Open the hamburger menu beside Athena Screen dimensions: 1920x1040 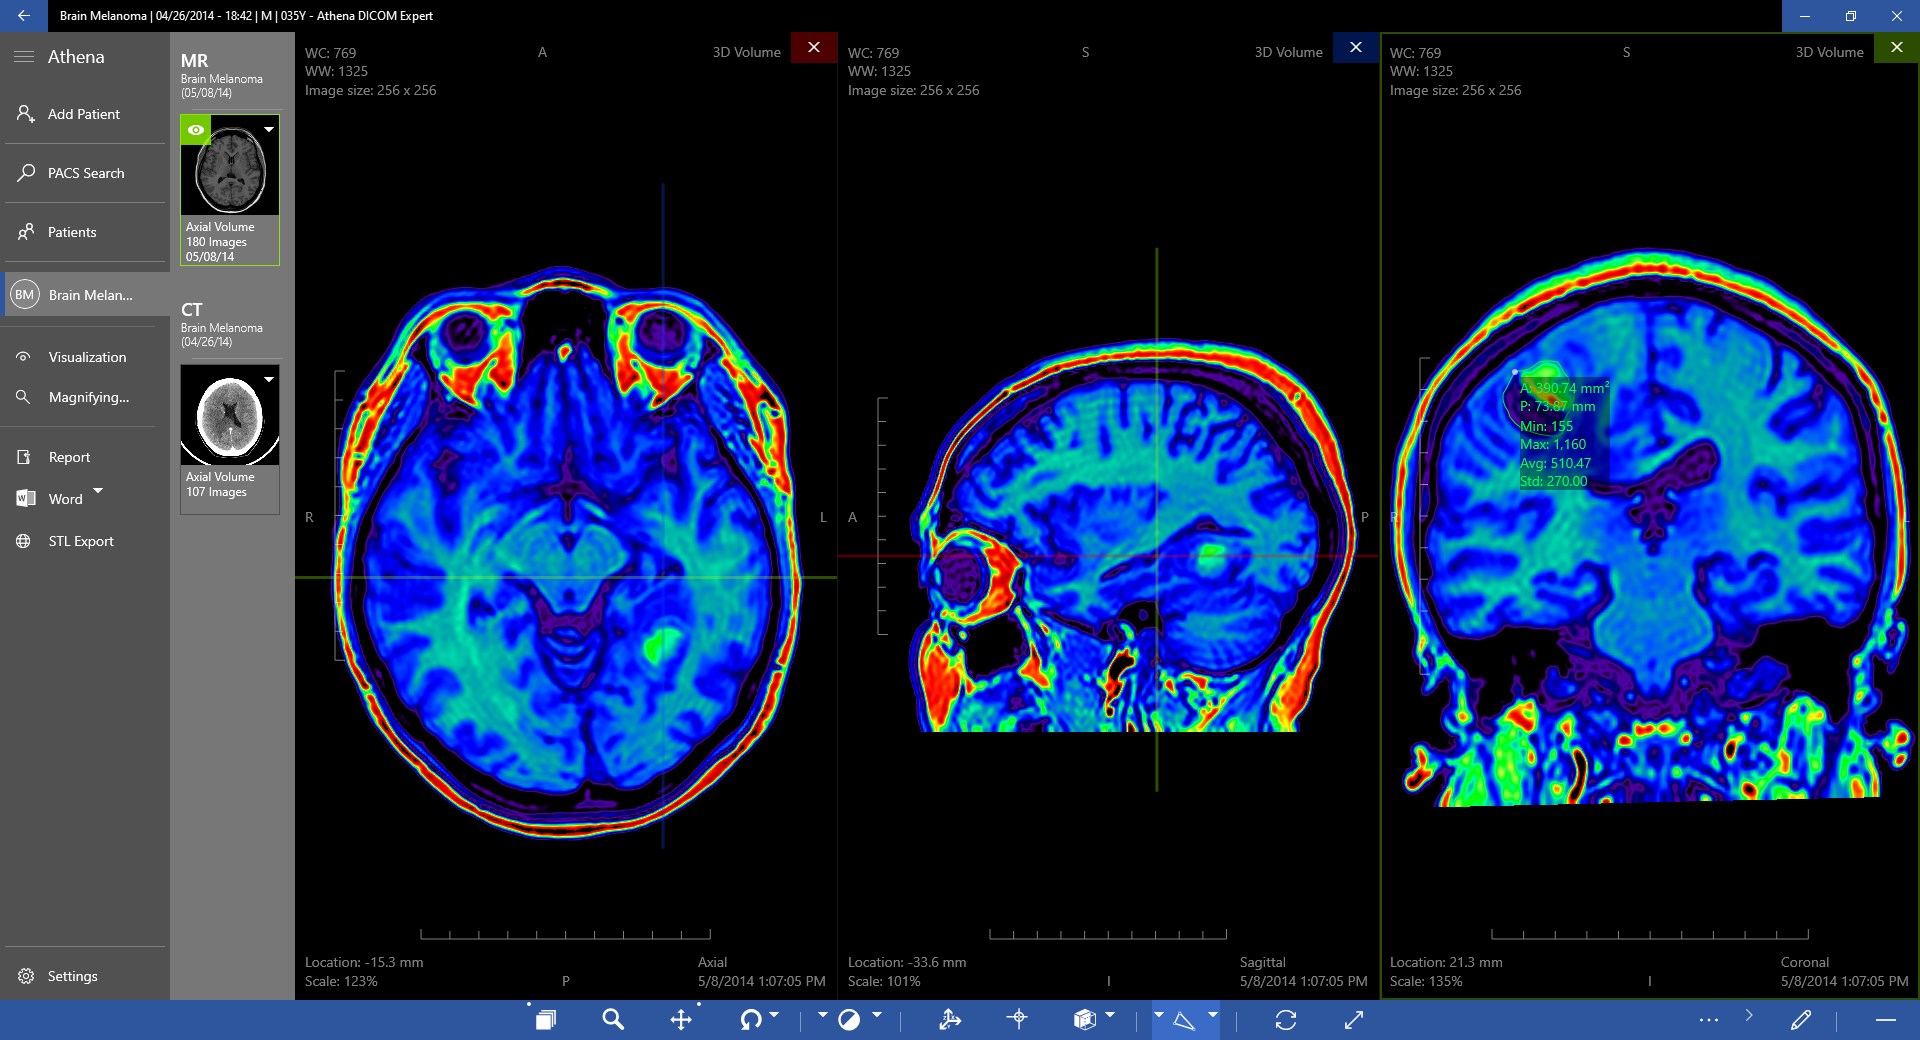pos(24,57)
